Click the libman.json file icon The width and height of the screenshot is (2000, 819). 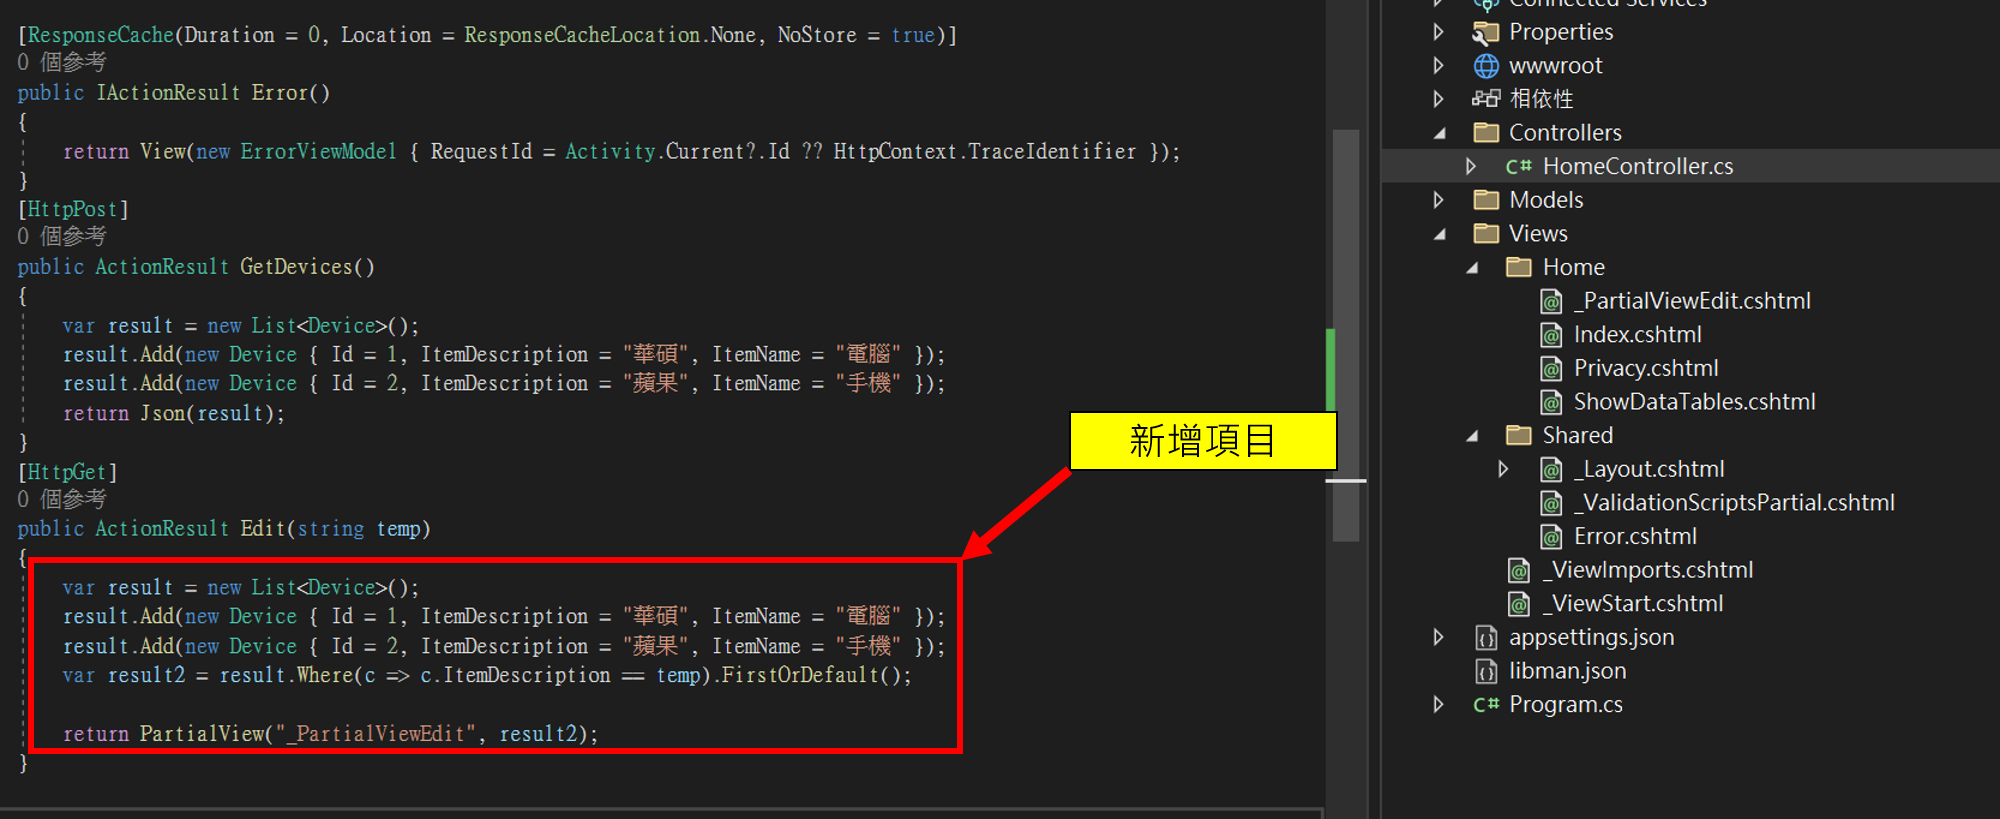[1486, 671]
